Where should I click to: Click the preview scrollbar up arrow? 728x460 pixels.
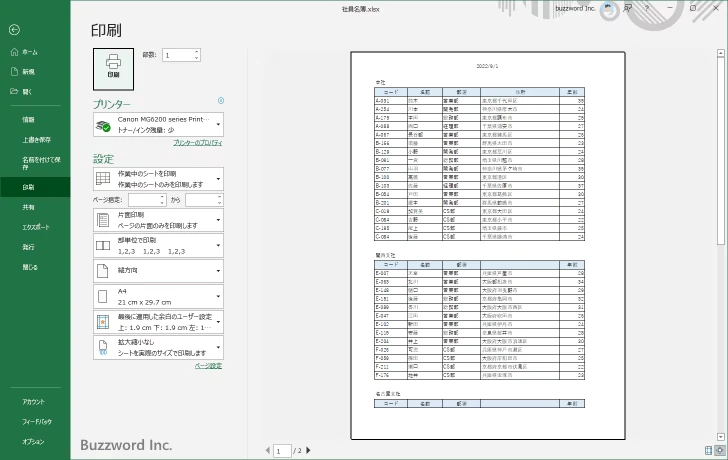click(x=721, y=53)
